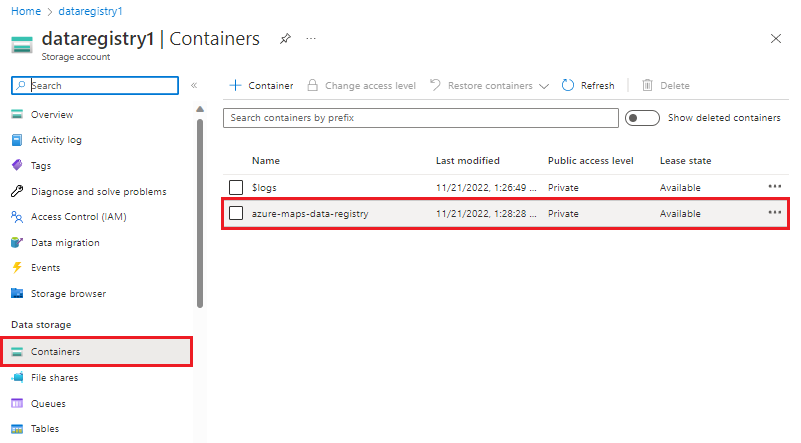Check the azure-maps-data-registry checkbox
The width and height of the screenshot is (801, 443).
click(x=236, y=213)
